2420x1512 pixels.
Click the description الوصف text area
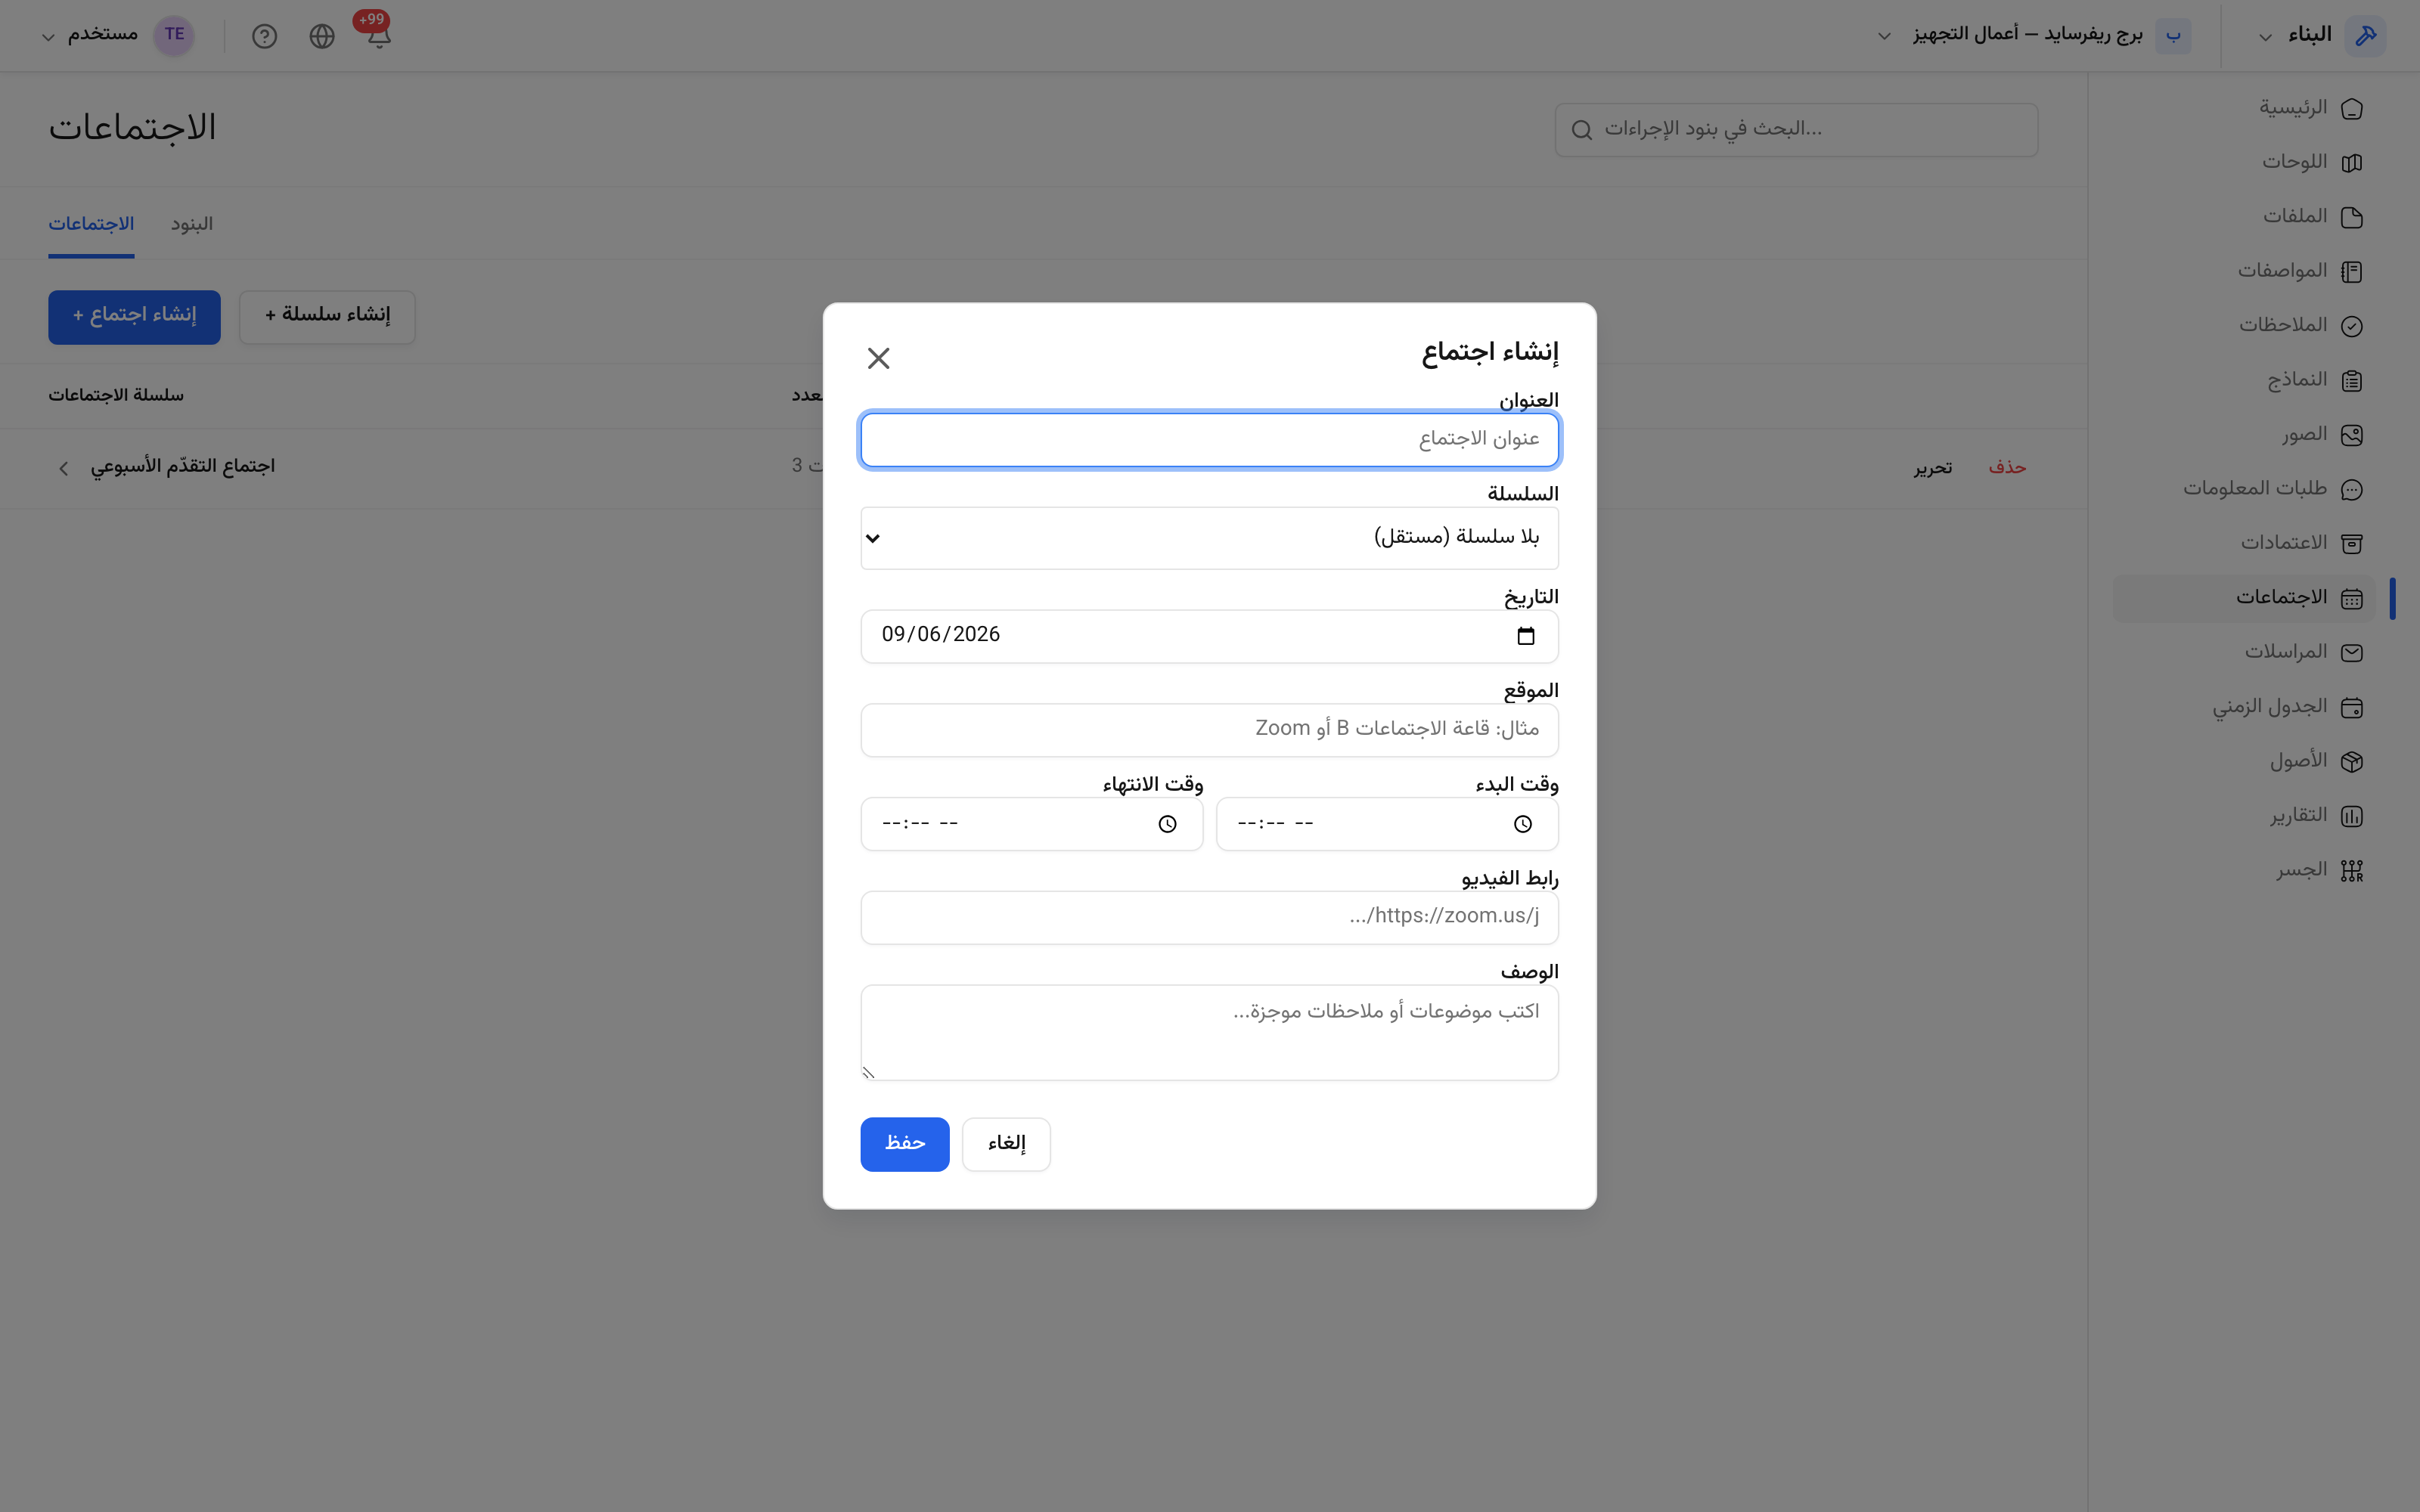(x=1209, y=1032)
